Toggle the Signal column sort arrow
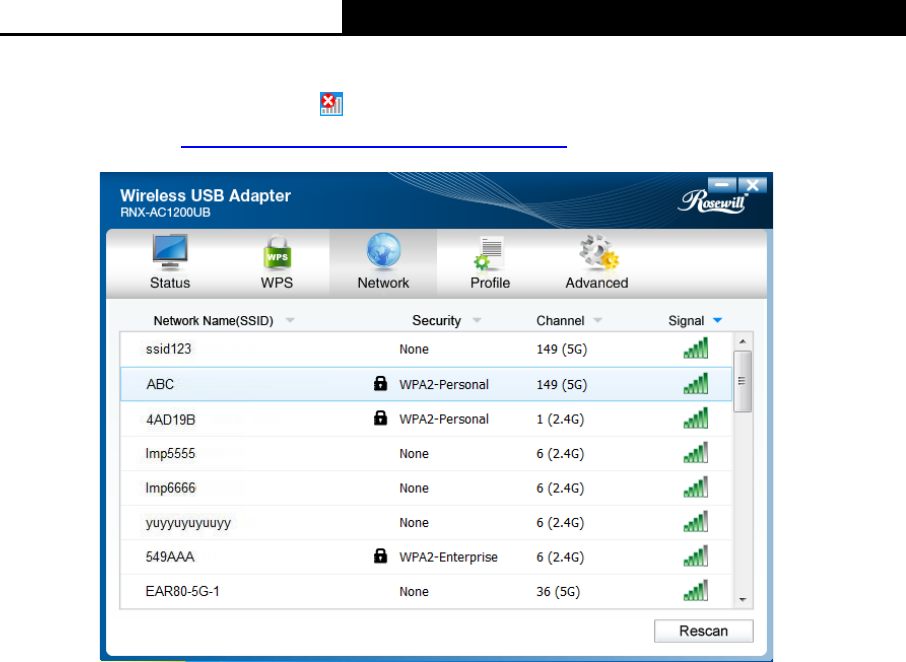 [718, 320]
